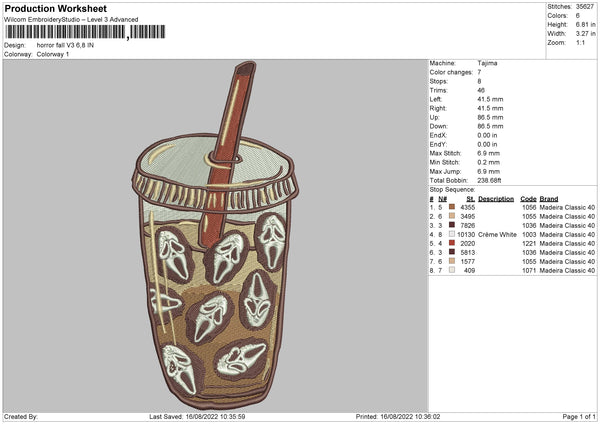Image resolution: width=600 pixels, height=424 pixels.
Task: Click the Crème White color swatch
Action: point(452,234)
